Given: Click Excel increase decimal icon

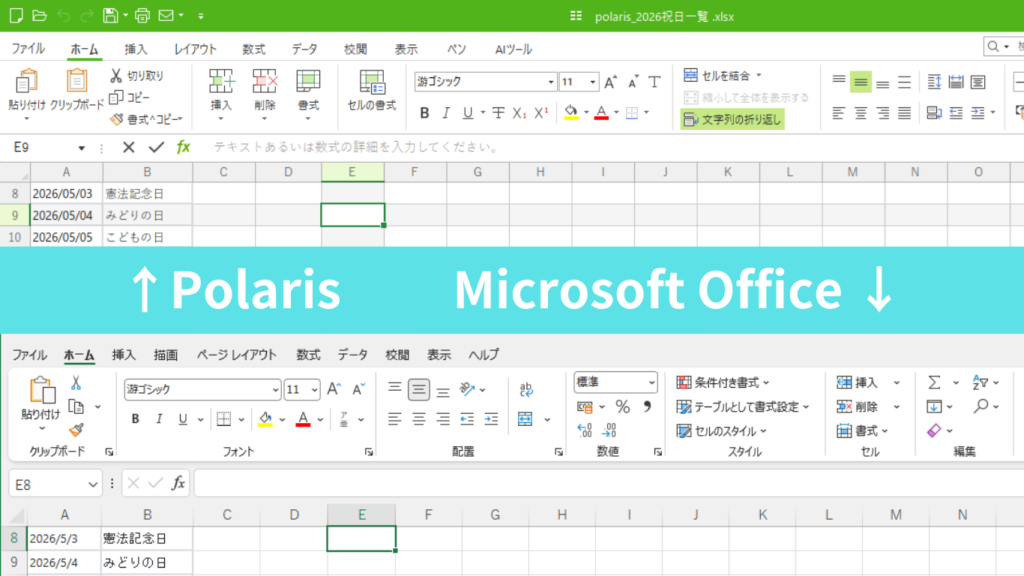Looking at the screenshot, I should (x=584, y=430).
